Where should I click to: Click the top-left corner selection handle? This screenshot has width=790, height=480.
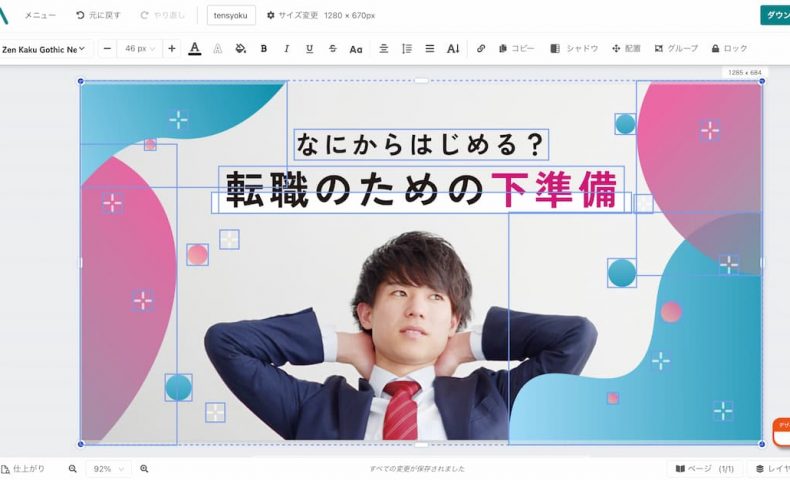pyautogui.click(x=81, y=81)
